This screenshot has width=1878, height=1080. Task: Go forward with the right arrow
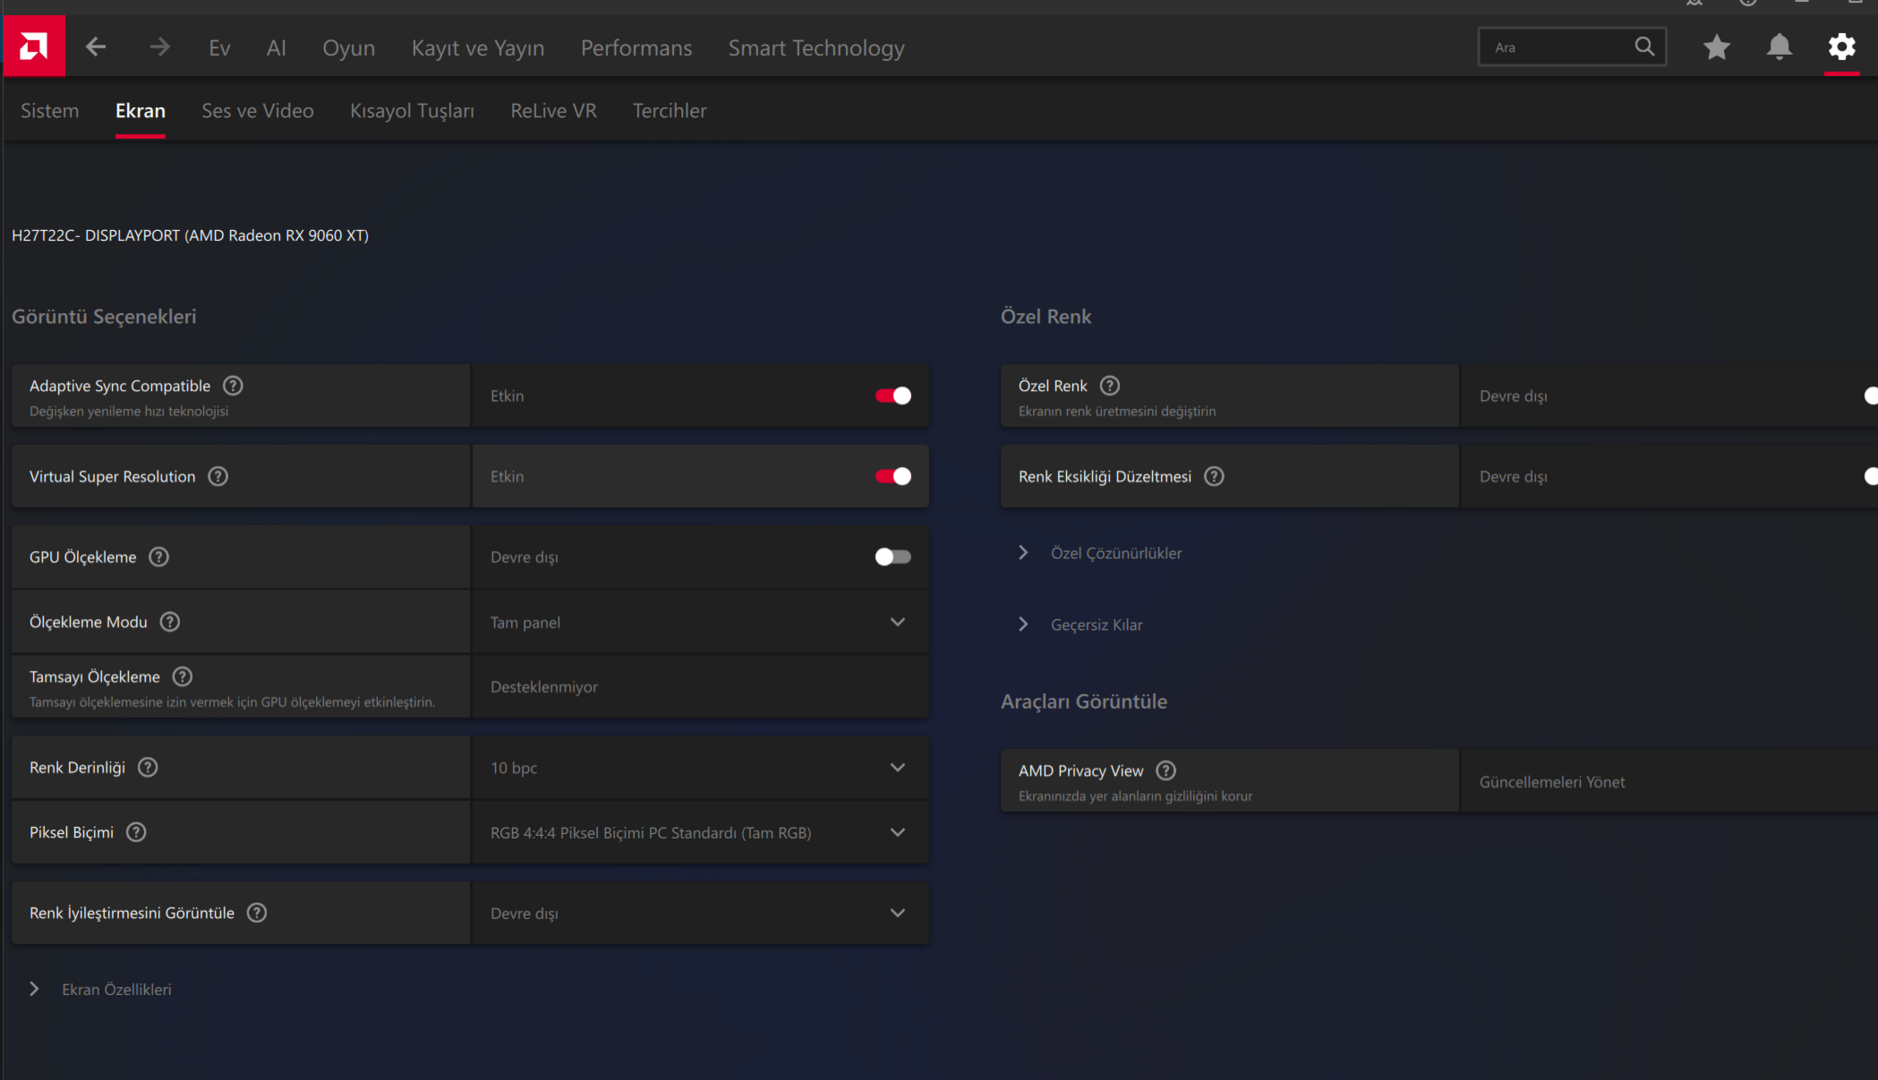160,47
